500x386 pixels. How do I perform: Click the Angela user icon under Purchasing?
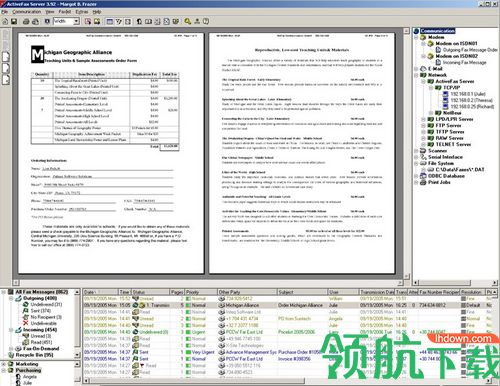[18, 377]
